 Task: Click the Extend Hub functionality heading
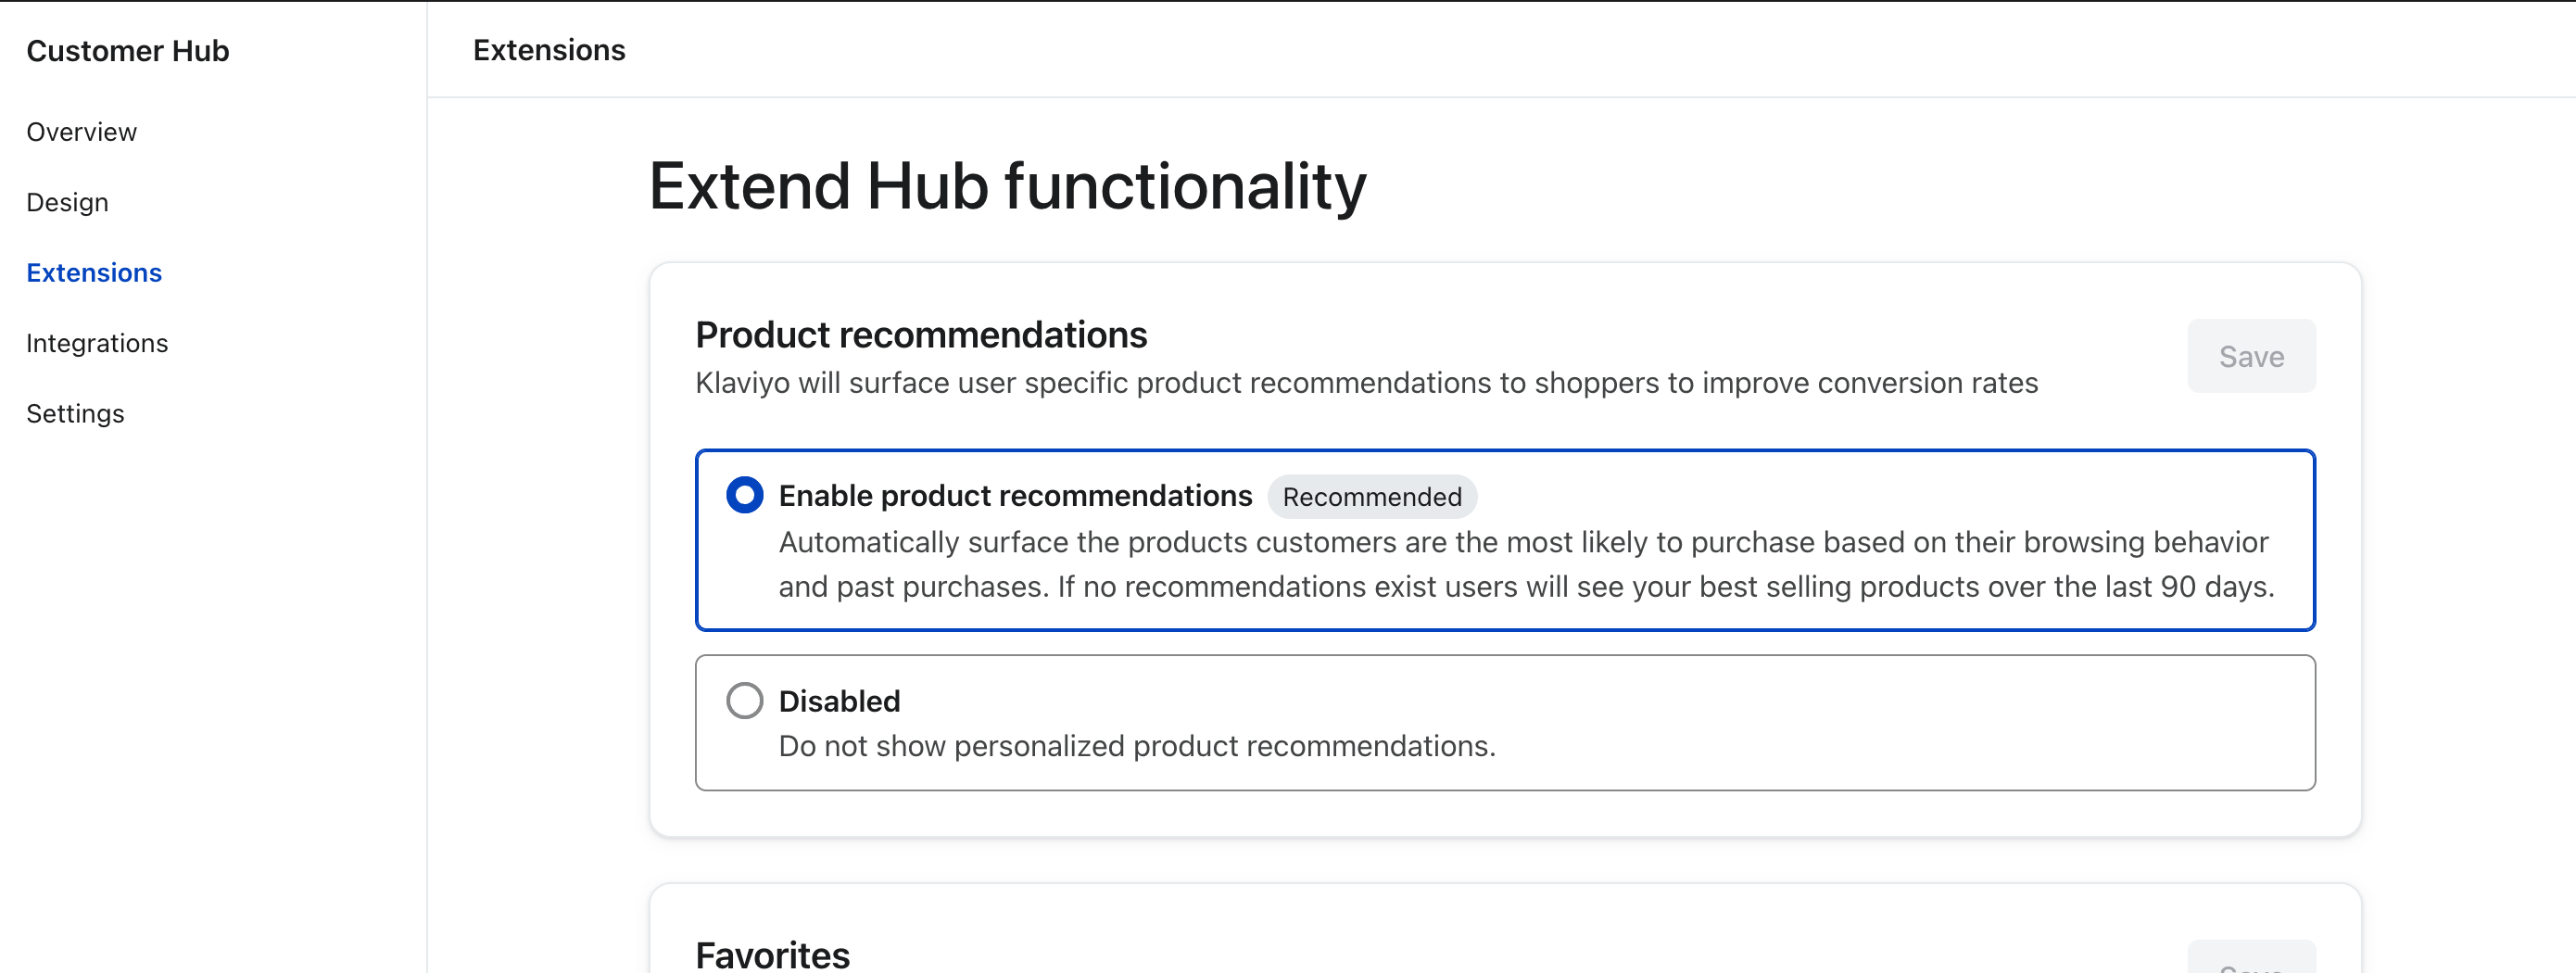(1007, 186)
